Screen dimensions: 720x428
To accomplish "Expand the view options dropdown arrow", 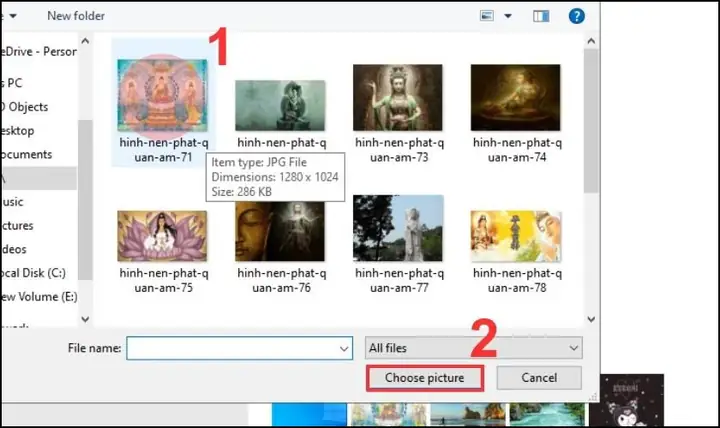I will tap(508, 16).
